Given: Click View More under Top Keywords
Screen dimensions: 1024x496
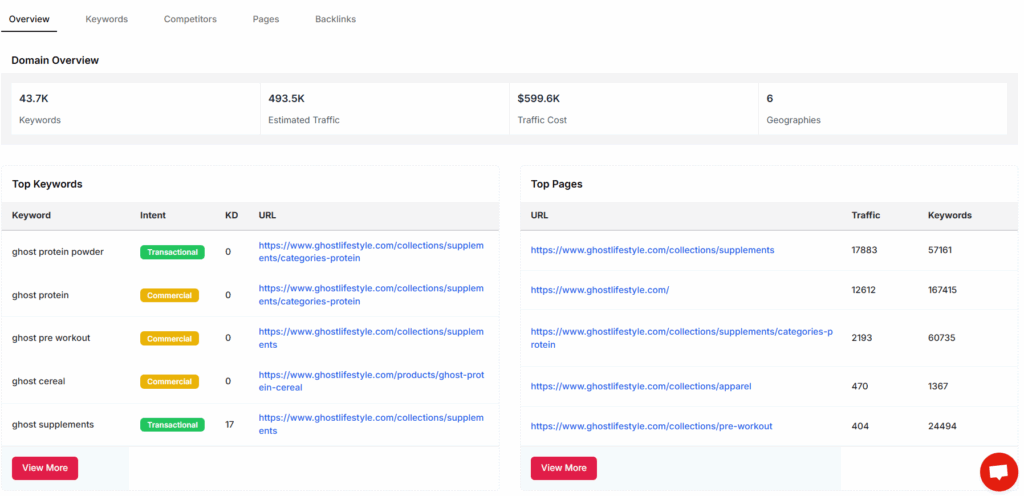Looking at the screenshot, I should pyautogui.click(x=45, y=468).
